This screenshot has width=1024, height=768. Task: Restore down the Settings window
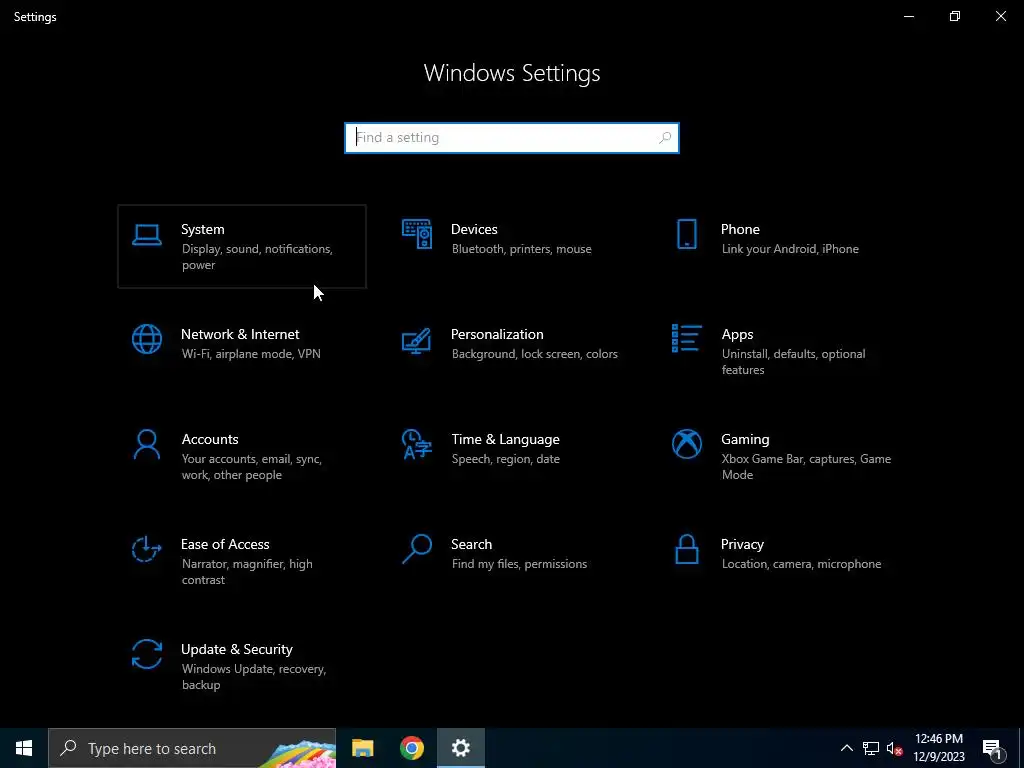(x=955, y=16)
